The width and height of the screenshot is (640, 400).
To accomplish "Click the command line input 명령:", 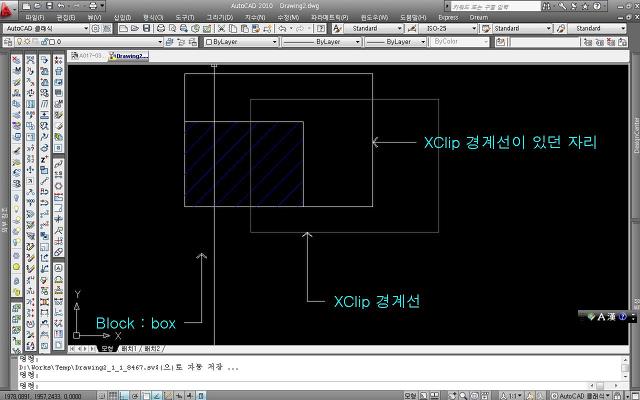I will pos(304,385).
